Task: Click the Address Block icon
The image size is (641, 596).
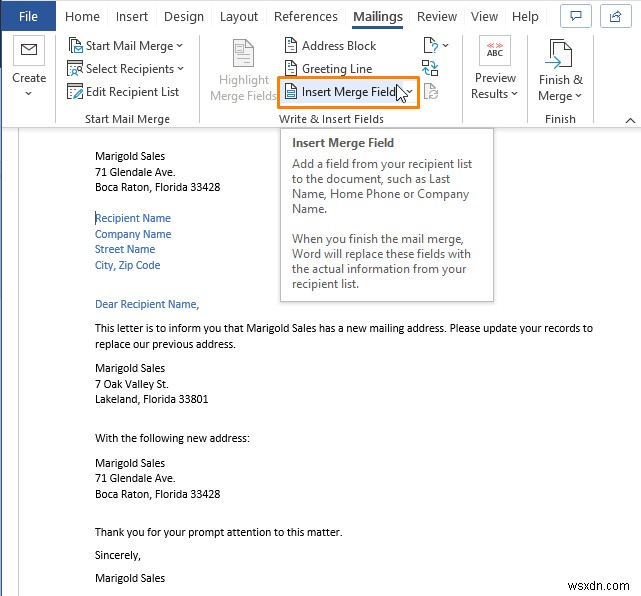Action: point(291,45)
